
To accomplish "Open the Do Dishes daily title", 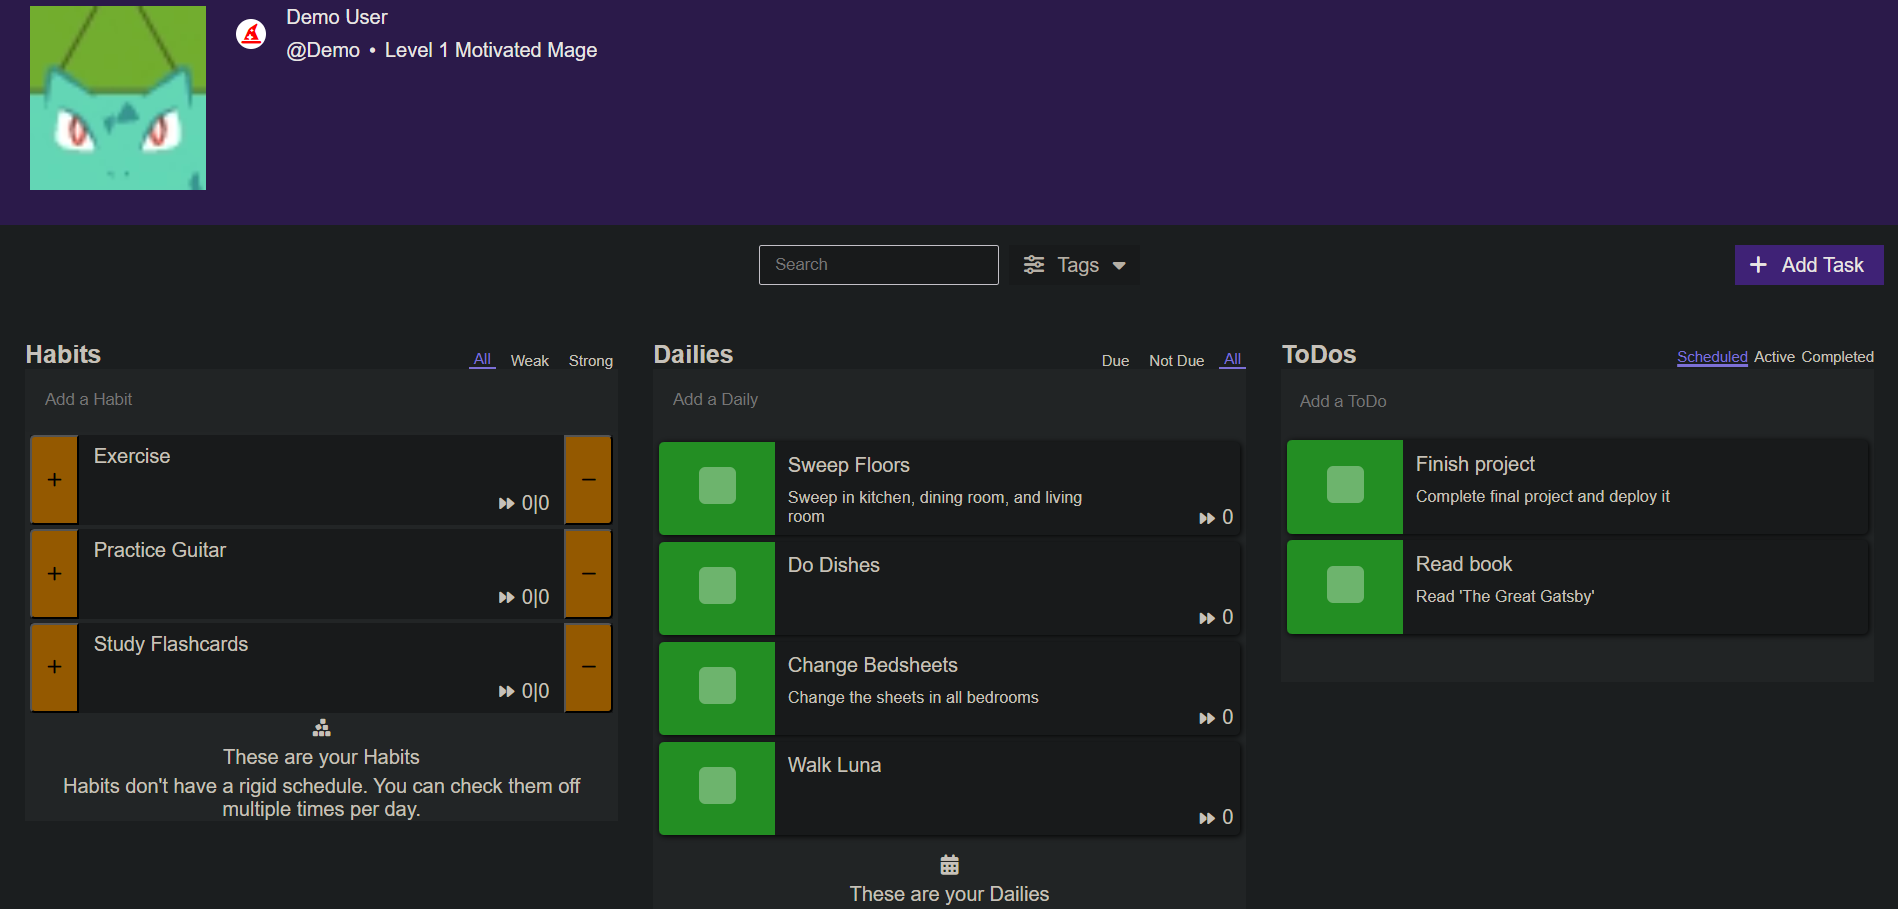I will coord(834,565).
